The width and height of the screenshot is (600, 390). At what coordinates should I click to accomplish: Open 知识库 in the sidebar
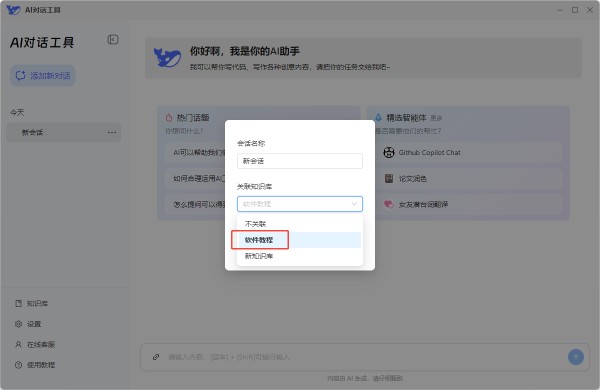click(x=31, y=304)
